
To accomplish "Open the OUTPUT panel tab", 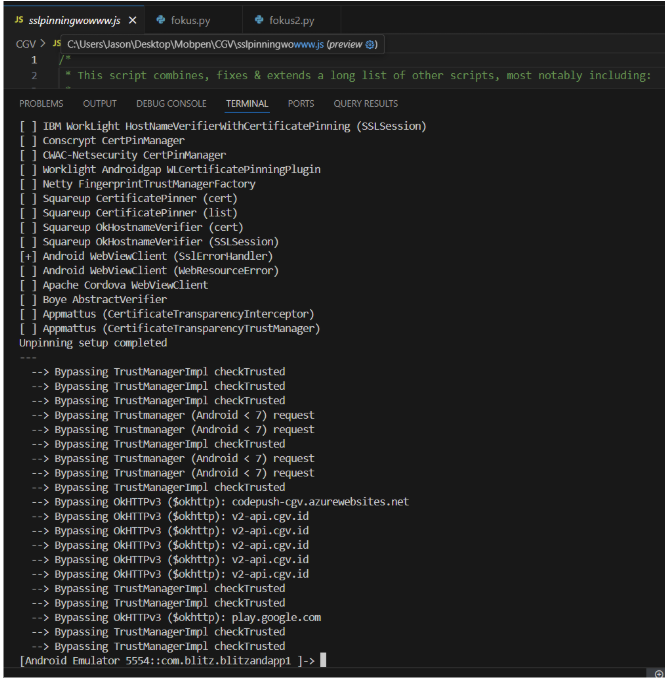I will pos(100,104).
